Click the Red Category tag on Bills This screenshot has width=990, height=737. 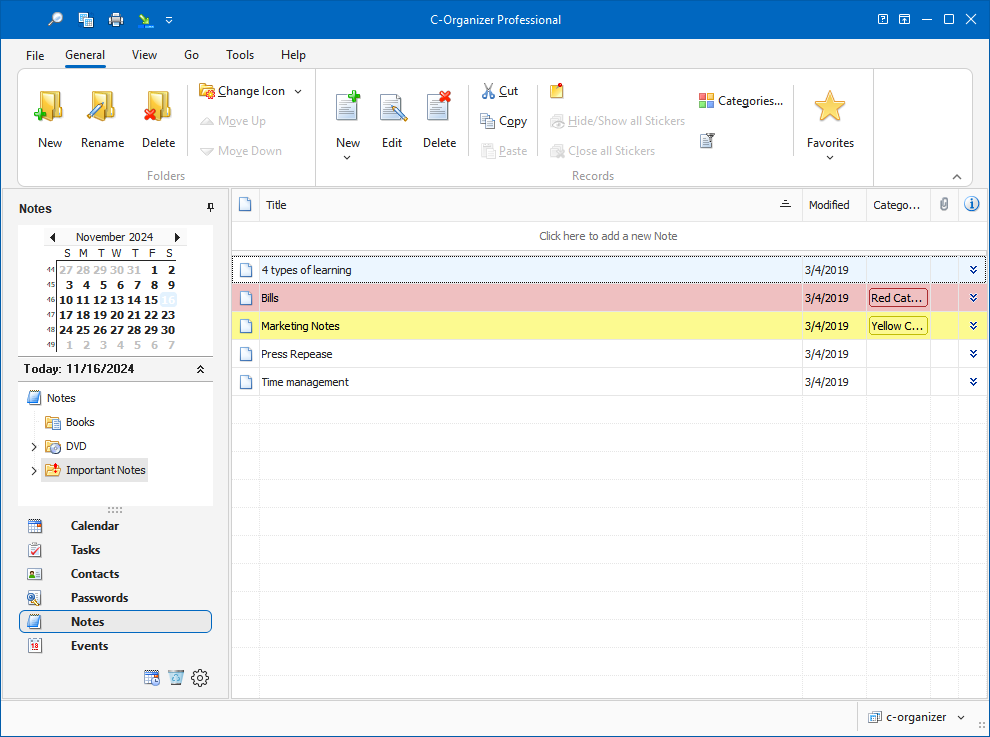pyautogui.click(x=898, y=298)
